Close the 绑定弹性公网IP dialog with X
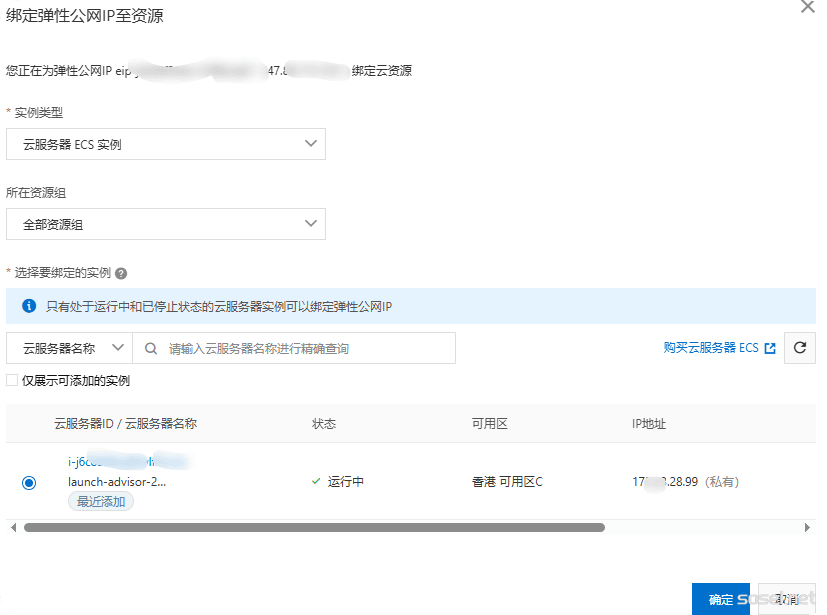The image size is (827, 615). pyautogui.click(x=808, y=7)
